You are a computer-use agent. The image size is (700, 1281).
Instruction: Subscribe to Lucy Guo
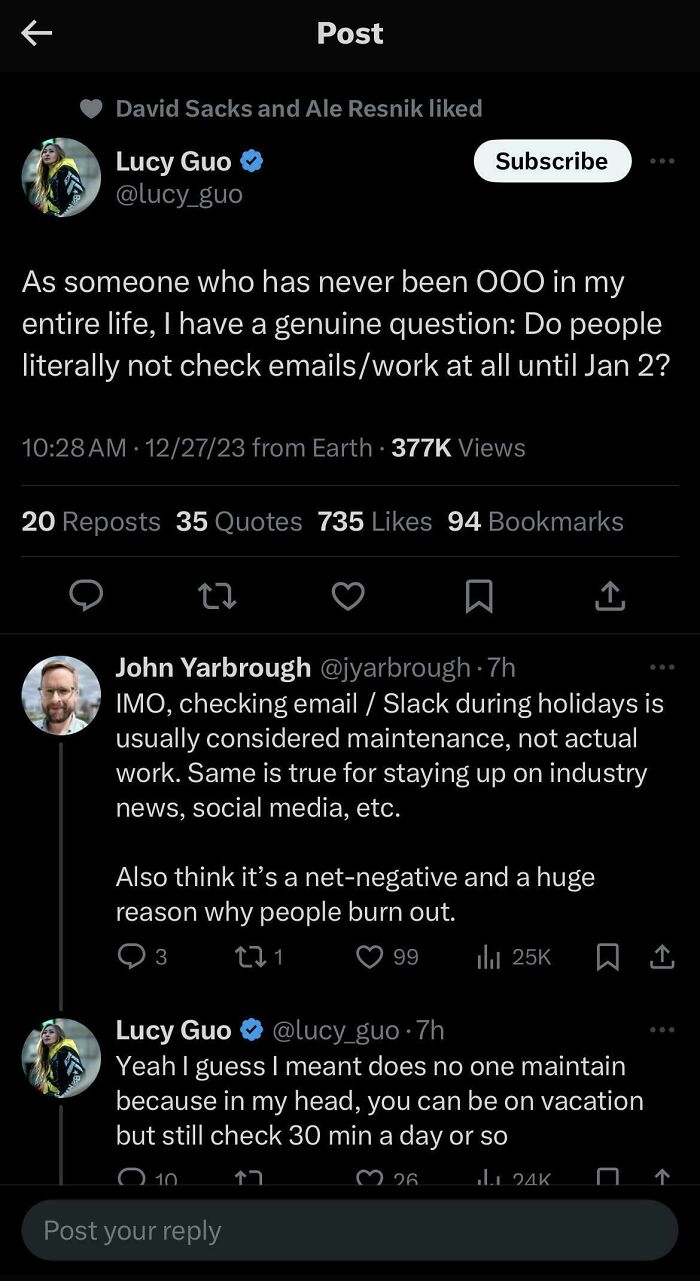[x=552, y=161]
